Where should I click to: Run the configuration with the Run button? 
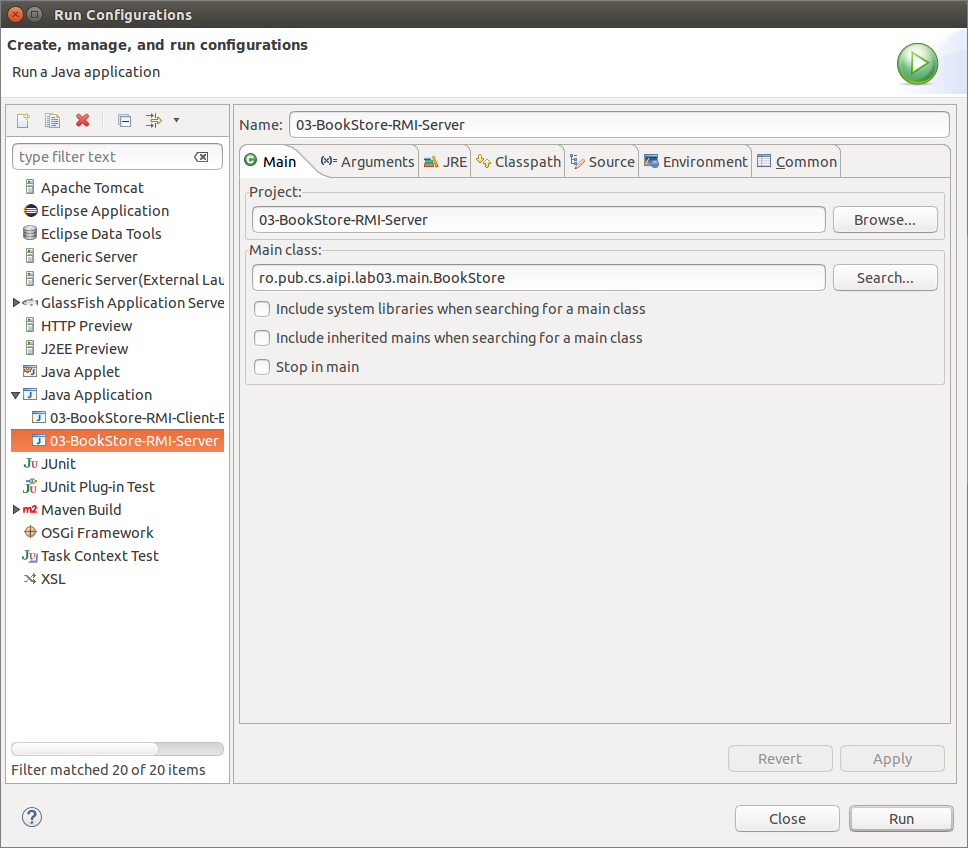pyautogui.click(x=901, y=818)
